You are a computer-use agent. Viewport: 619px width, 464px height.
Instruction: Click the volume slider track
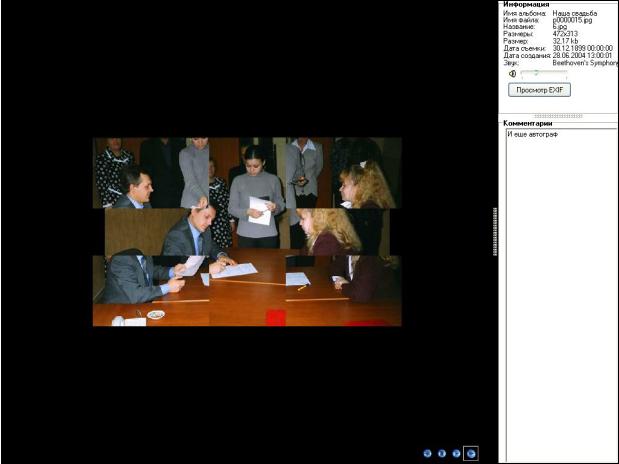(x=545, y=73)
